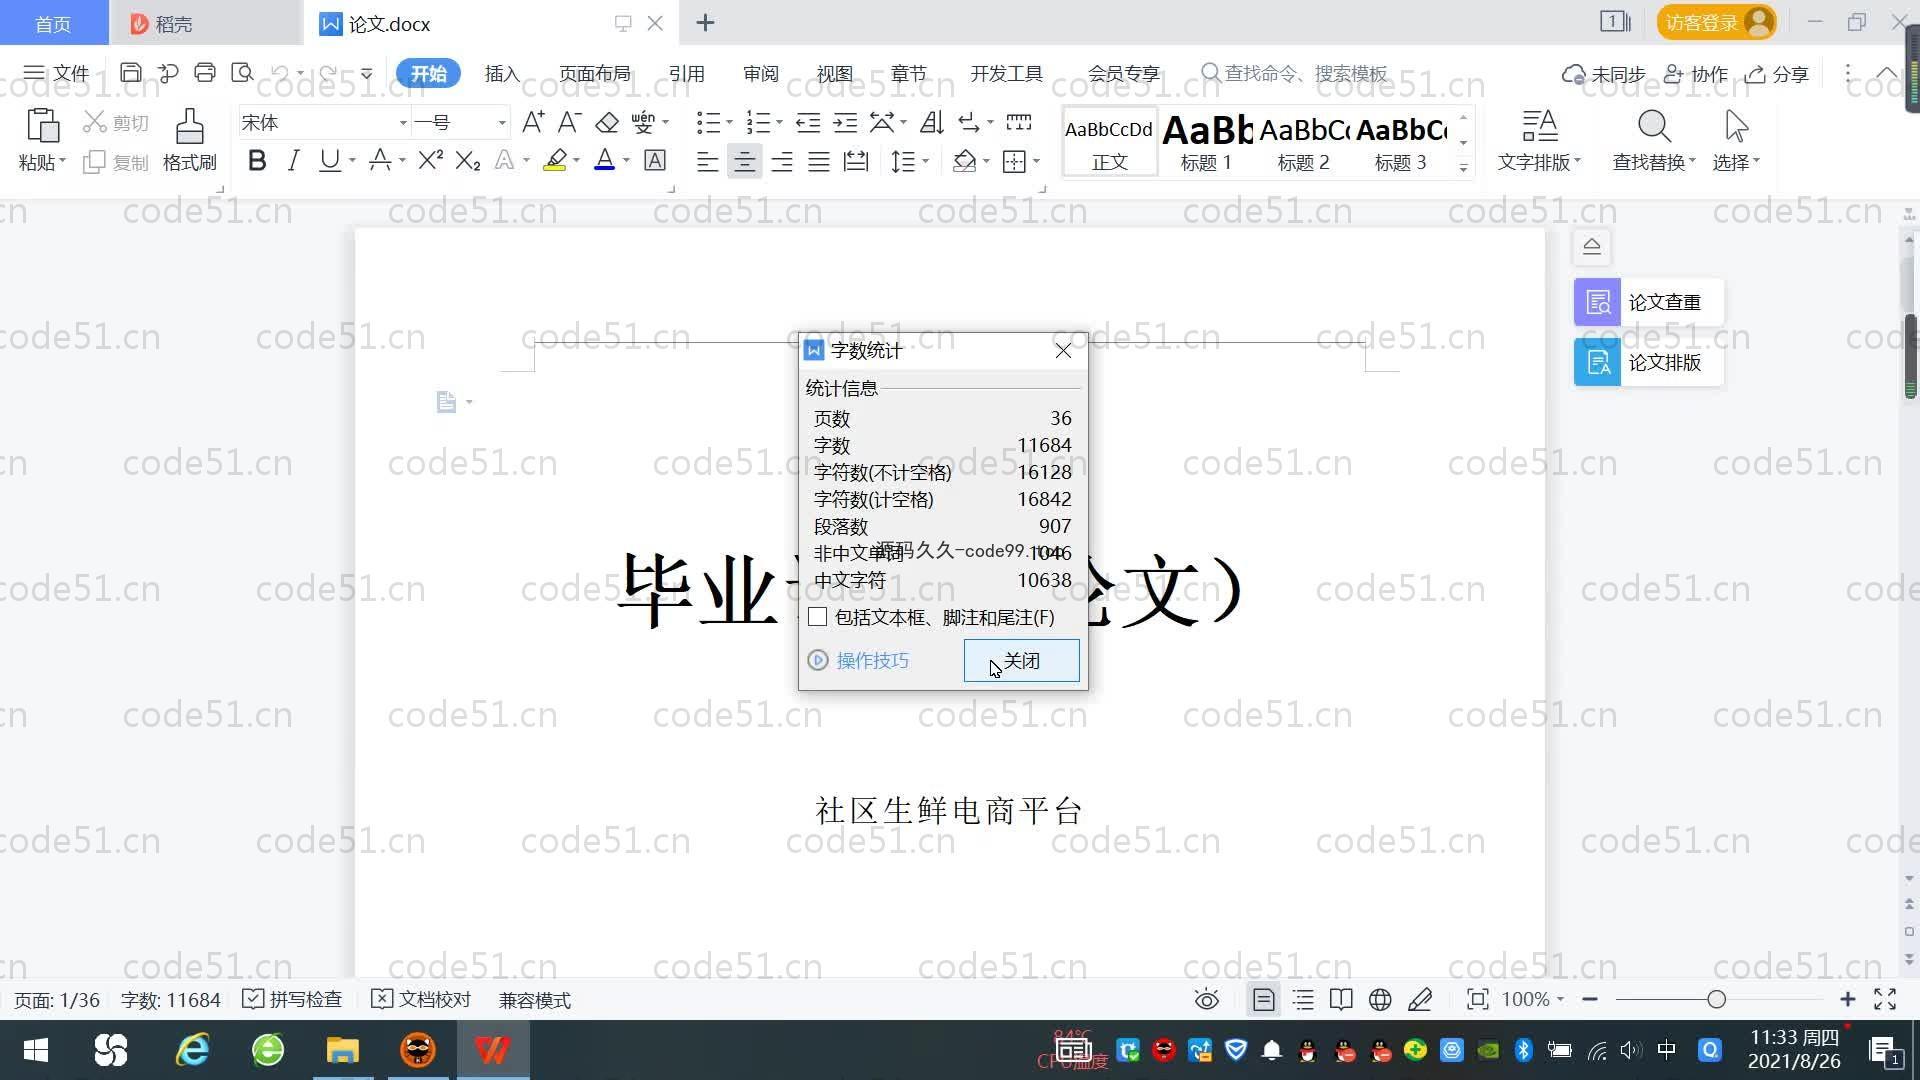Screen dimensions: 1920x1080
Task: Open the Text Layout tool
Action: click(x=1539, y=140)
